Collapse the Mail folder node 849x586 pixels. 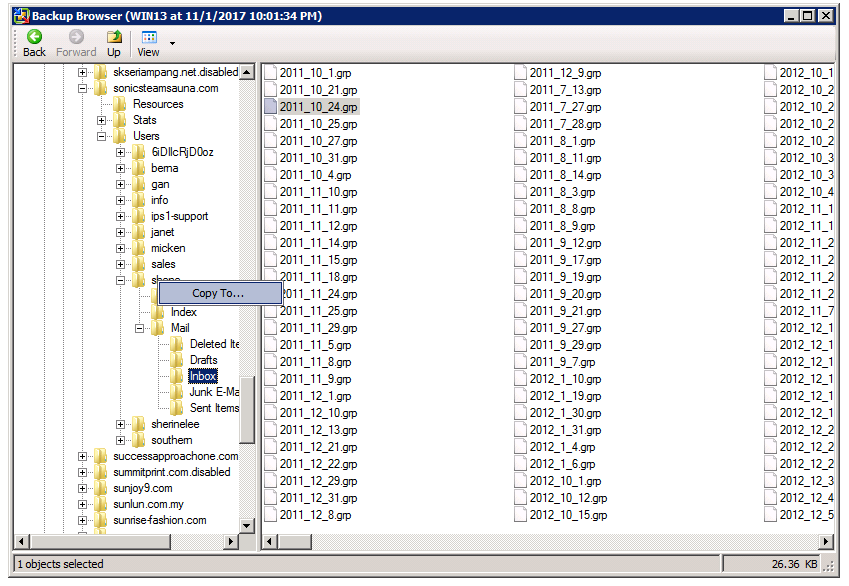click(x=140, y=328)
